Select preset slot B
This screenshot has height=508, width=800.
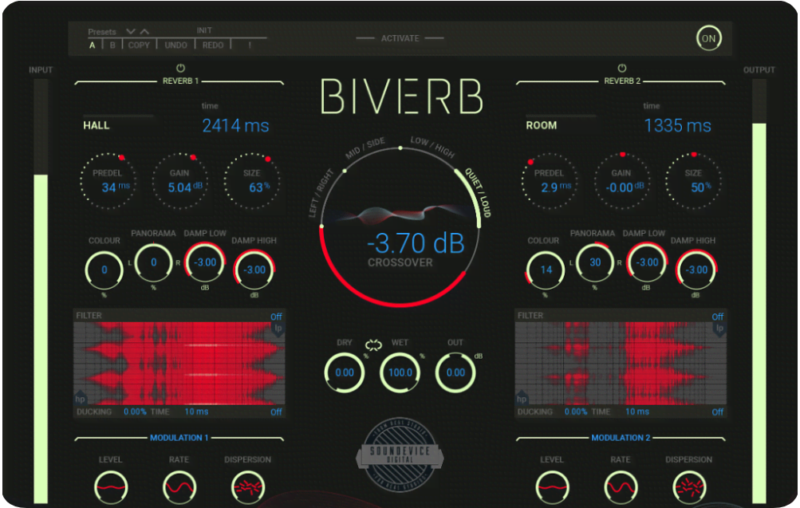112,45
